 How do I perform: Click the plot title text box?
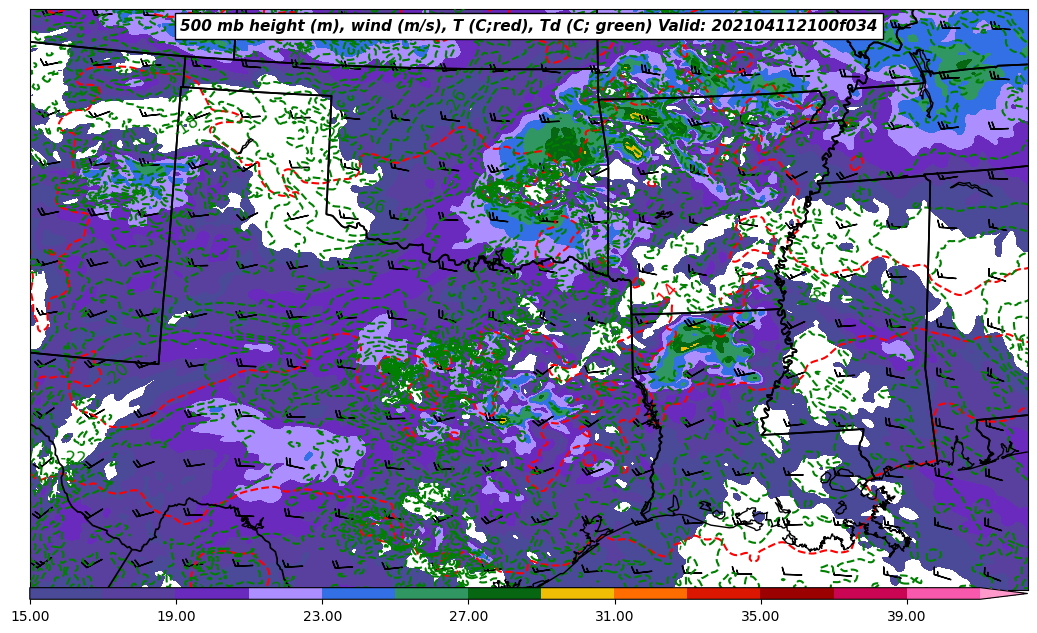coord(528,26)
